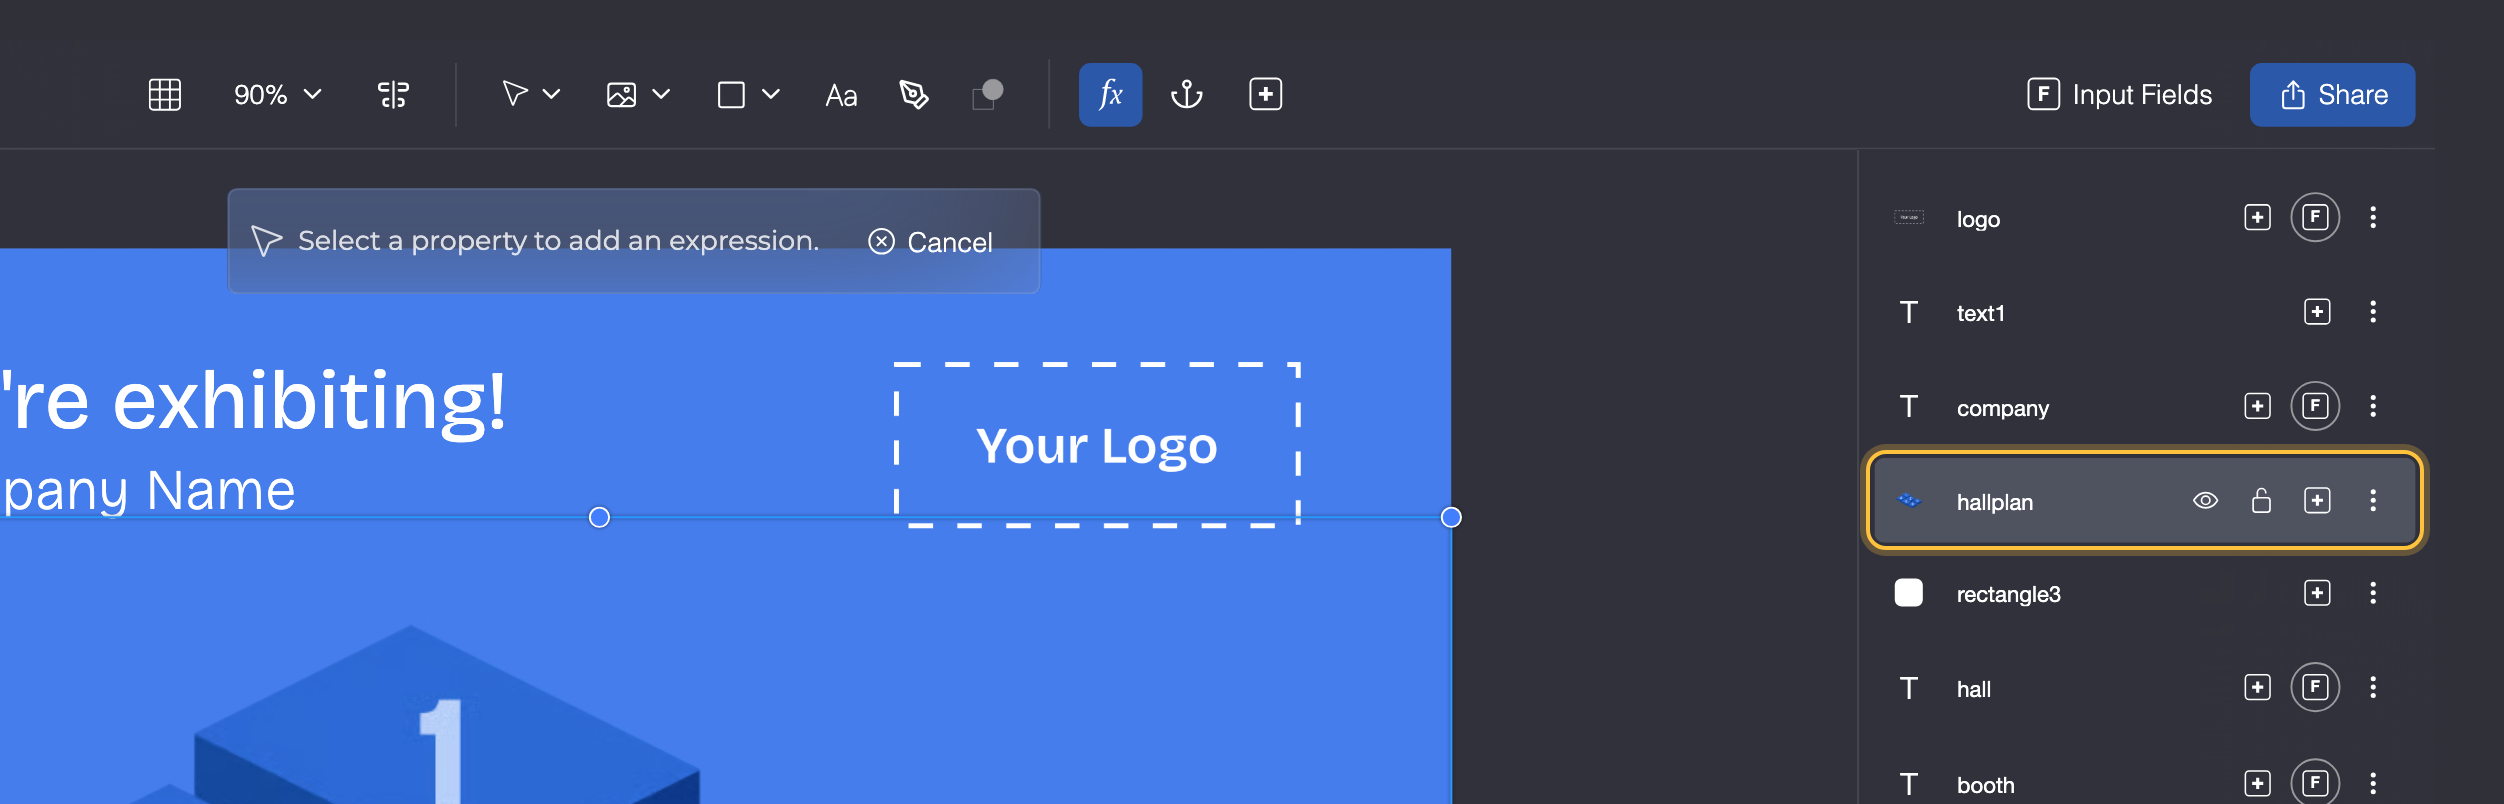Image resolution: width=2504 pixels, height=804 pixels.
Task: Toggle the fx expression mode button
Action: click(1110, 95)
